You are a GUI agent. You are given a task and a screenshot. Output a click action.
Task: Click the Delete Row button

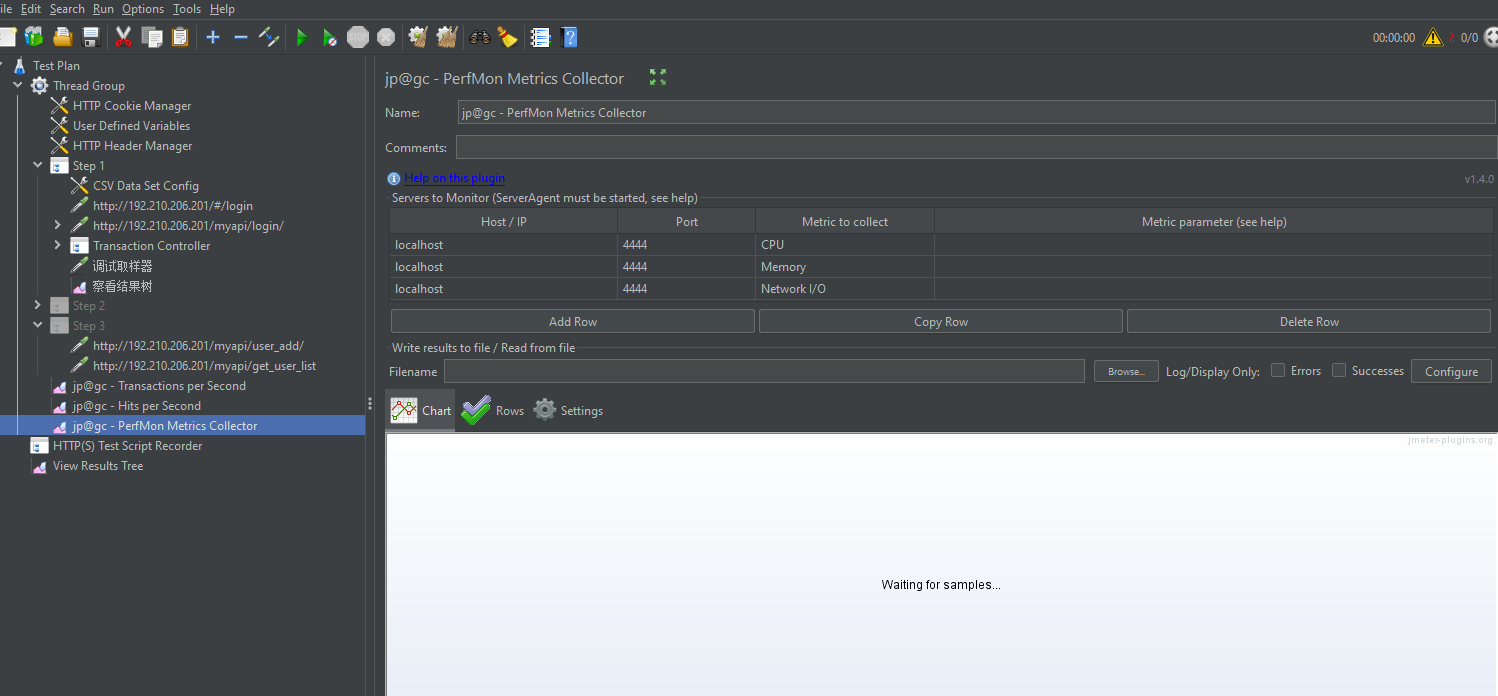tap(1309, 321)
